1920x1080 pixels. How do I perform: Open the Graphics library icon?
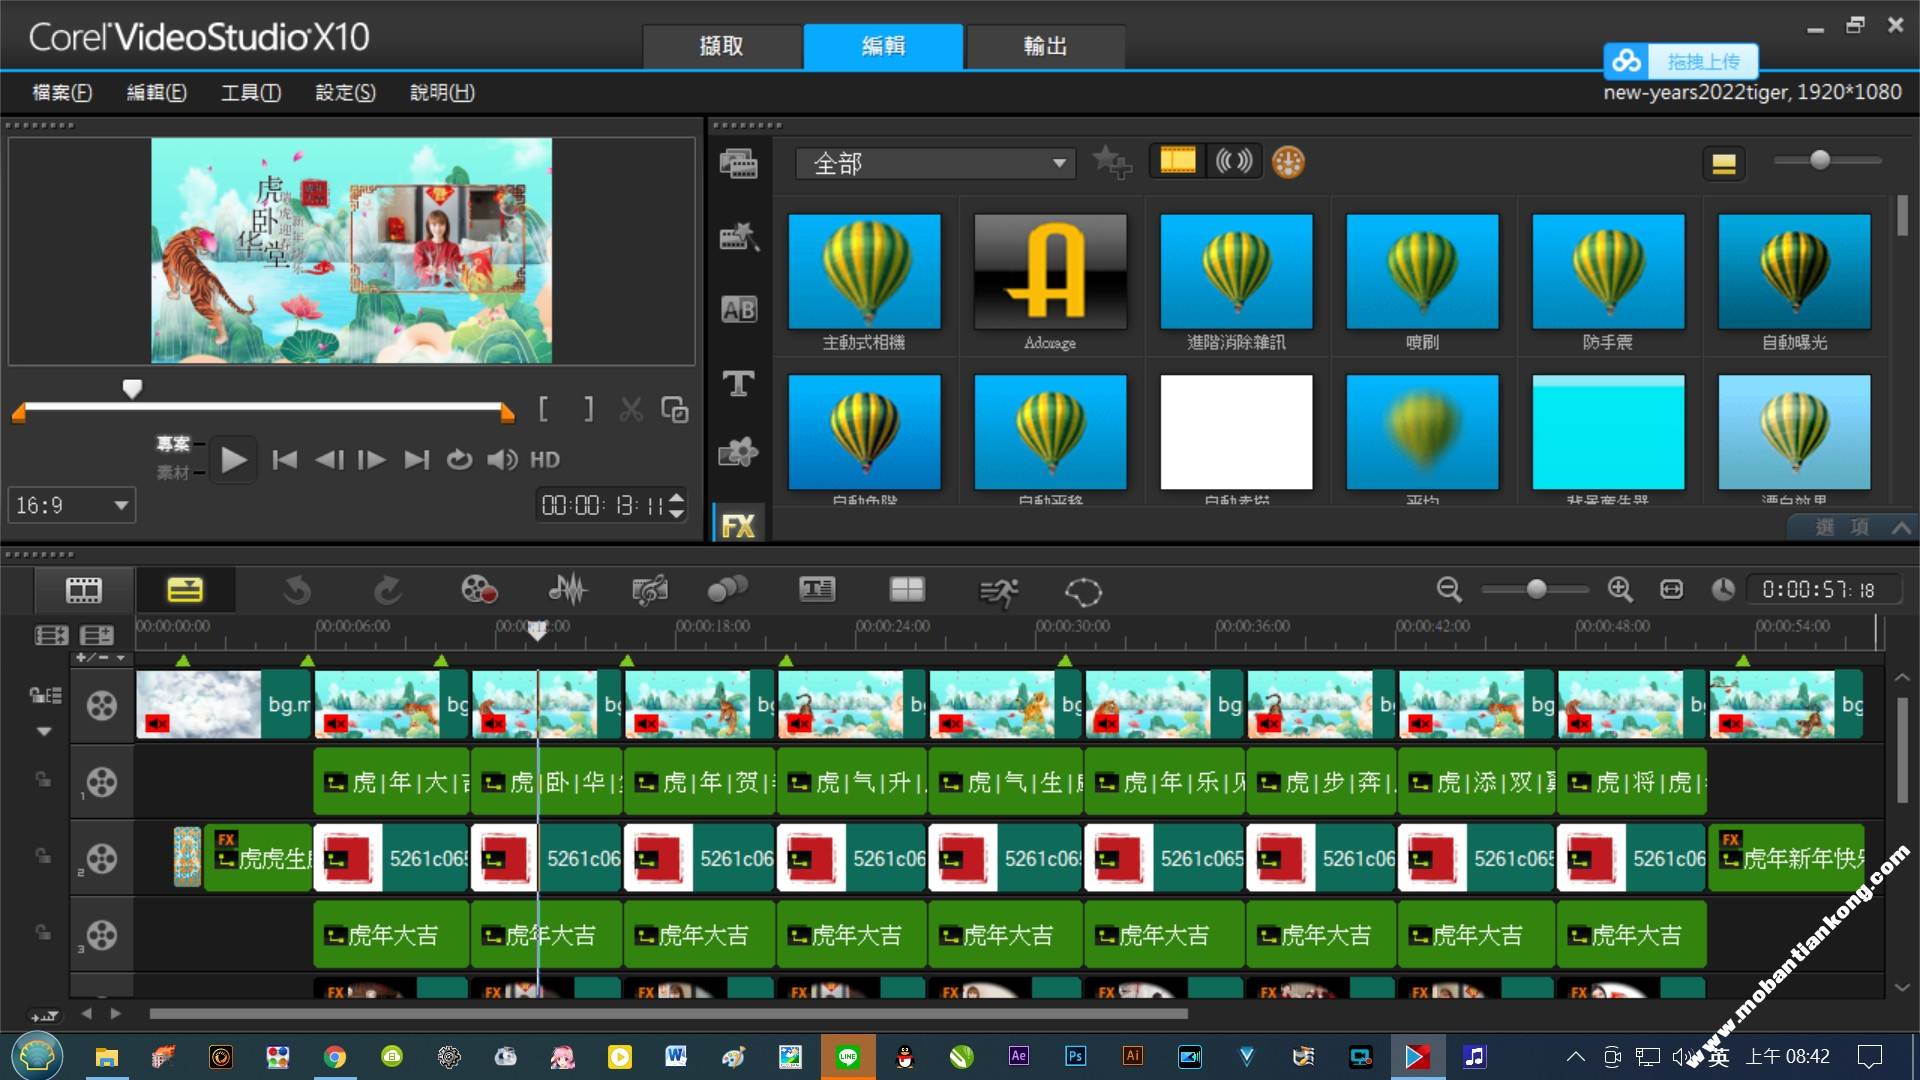pyautogui.click(x=739, y=453)
